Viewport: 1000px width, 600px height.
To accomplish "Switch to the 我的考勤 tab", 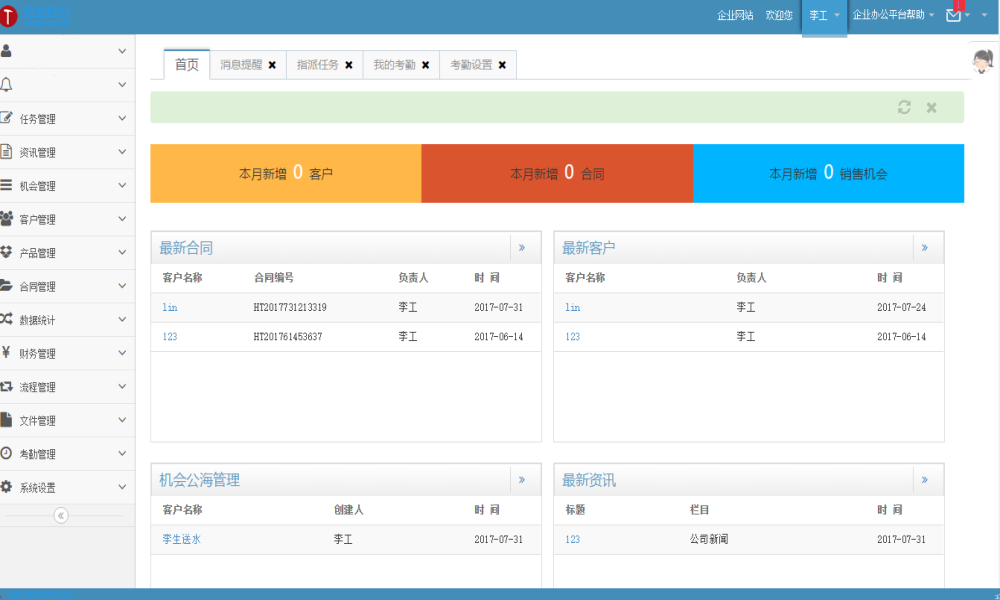I will [394, 65].
